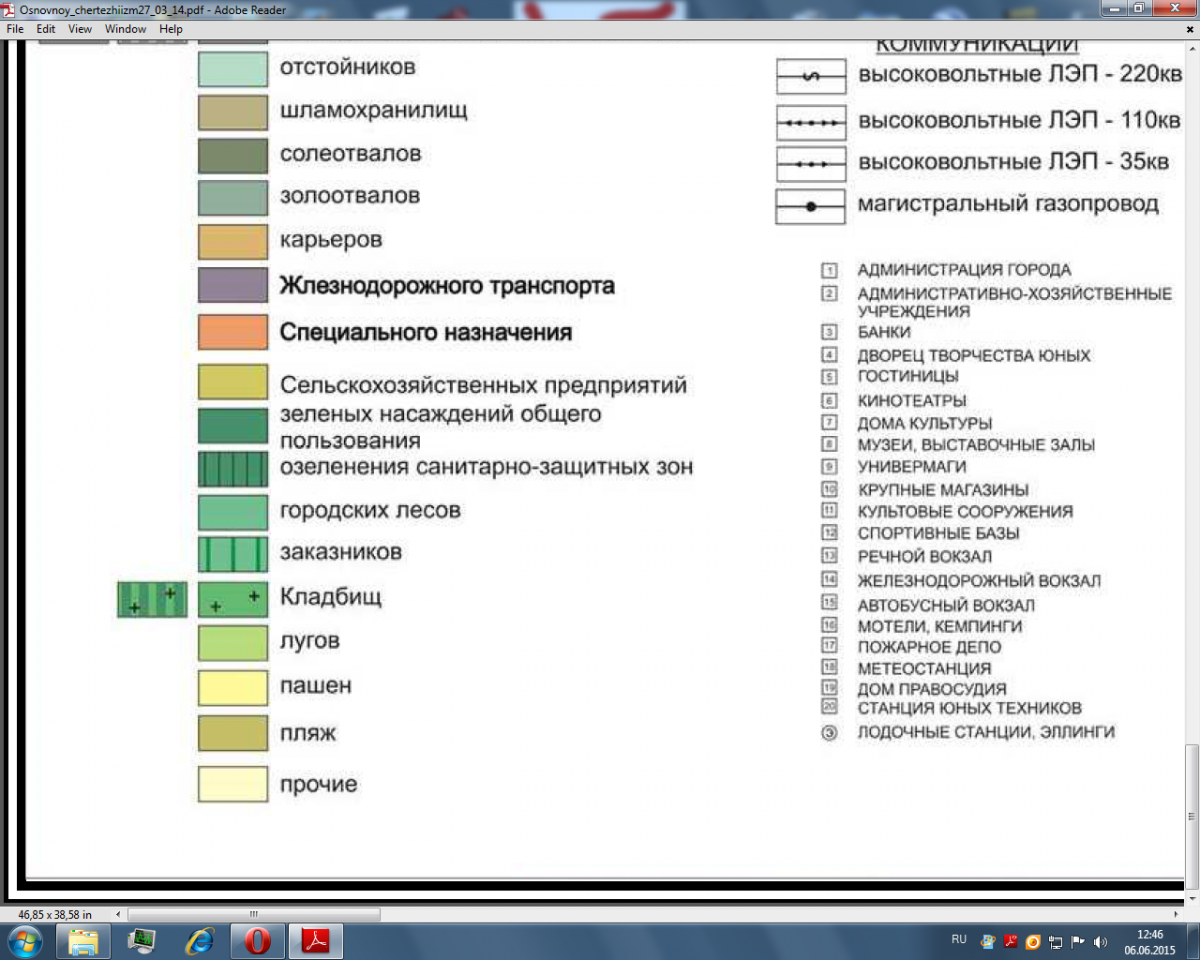Screen dimensions: 1200x960
Task: Open the Windows Start menu
Action: point(24,941)
